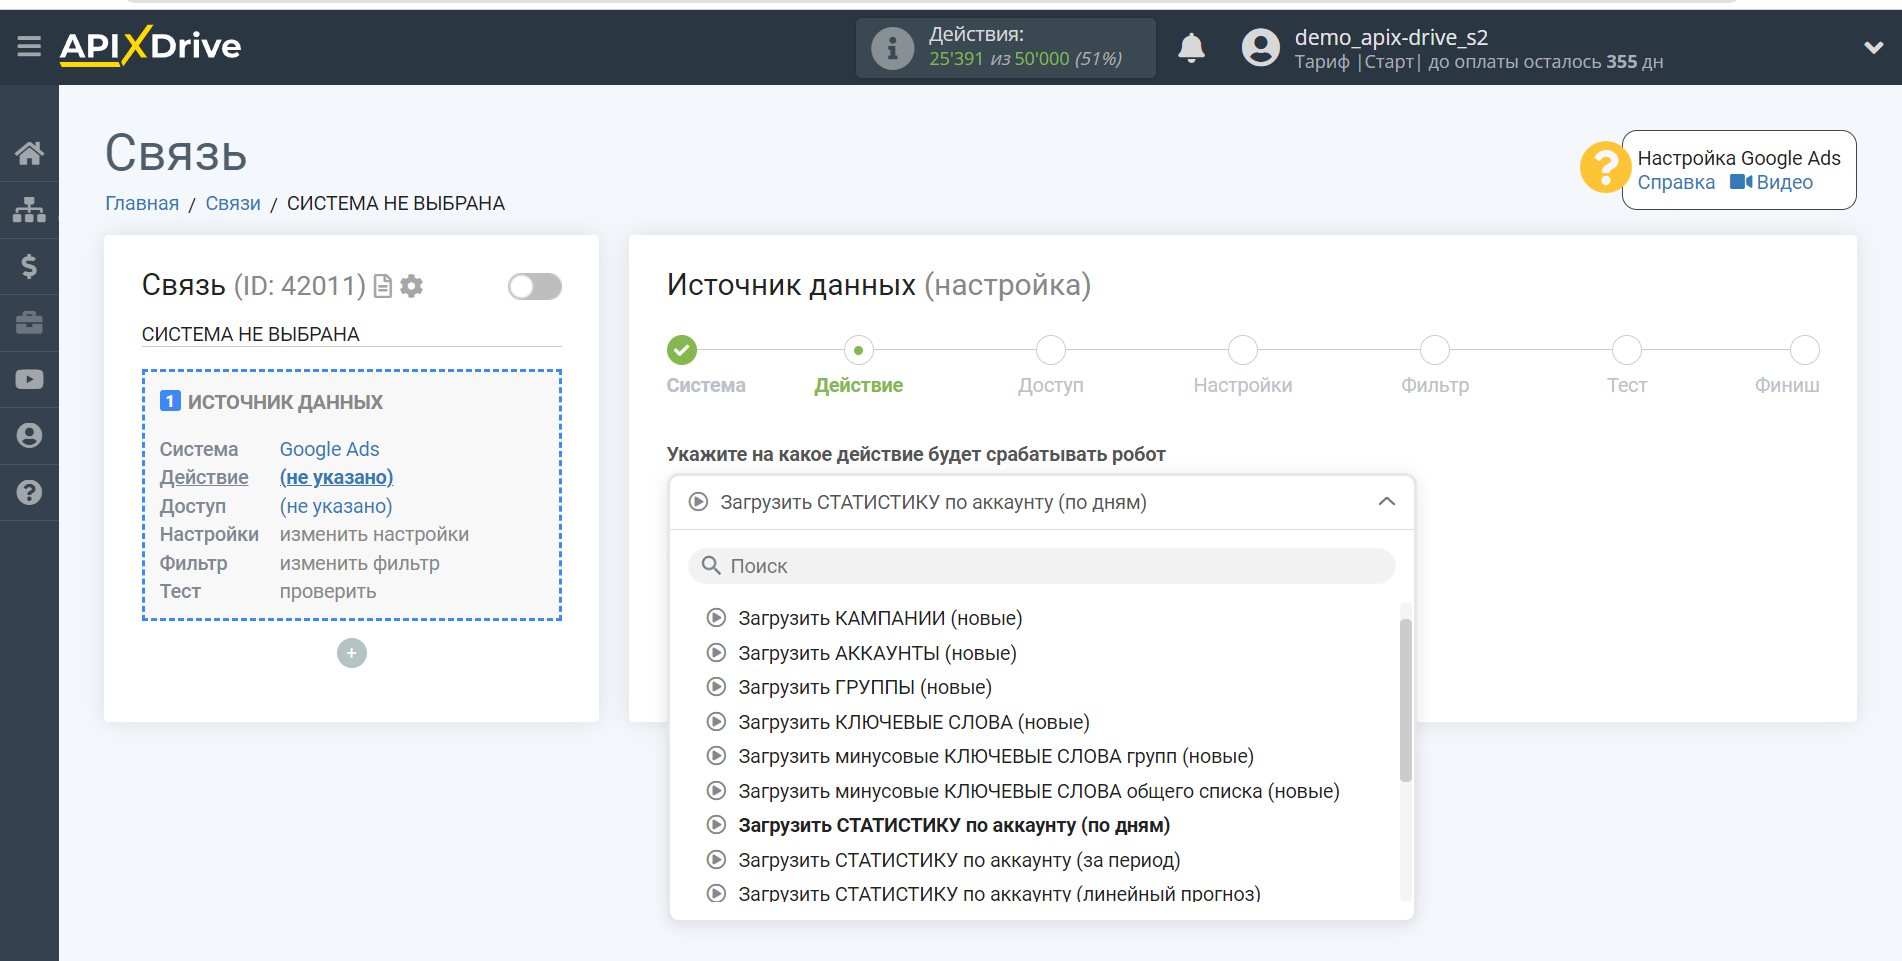Click проверить in the Тест row
1902x961 pixels.
328,591
